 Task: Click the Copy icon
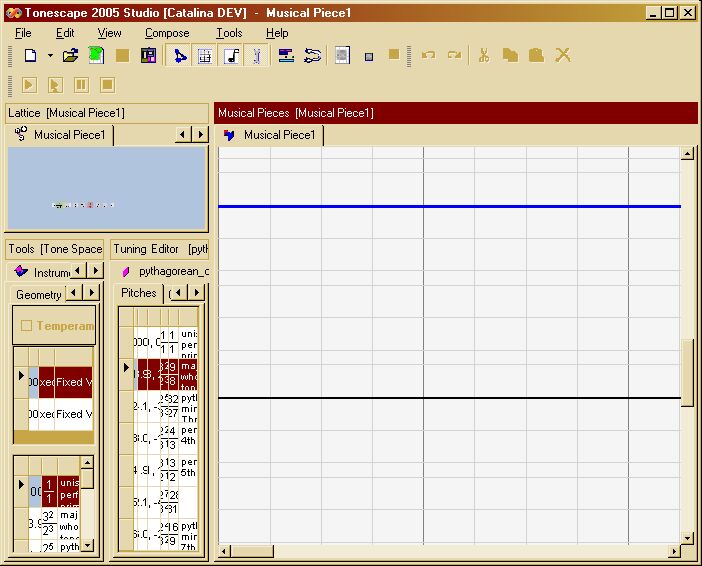(x=510, y=56)
